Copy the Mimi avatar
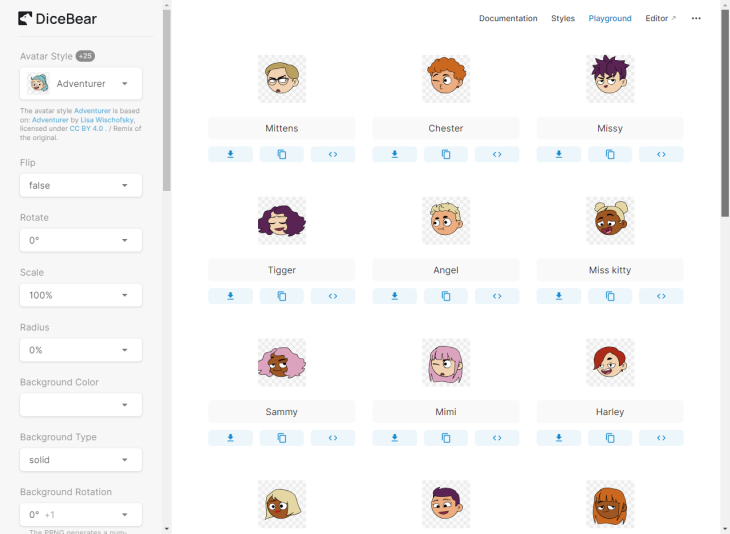Image resolution: width=730 pixels, height=534 pixels. pyautogui.click(x=446, y=438)
